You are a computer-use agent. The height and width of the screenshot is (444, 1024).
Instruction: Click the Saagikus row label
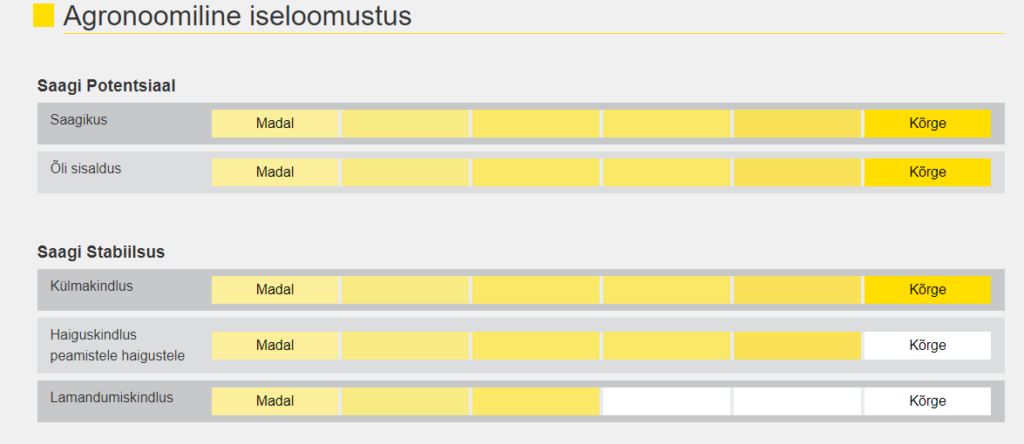tap(79, 120)
